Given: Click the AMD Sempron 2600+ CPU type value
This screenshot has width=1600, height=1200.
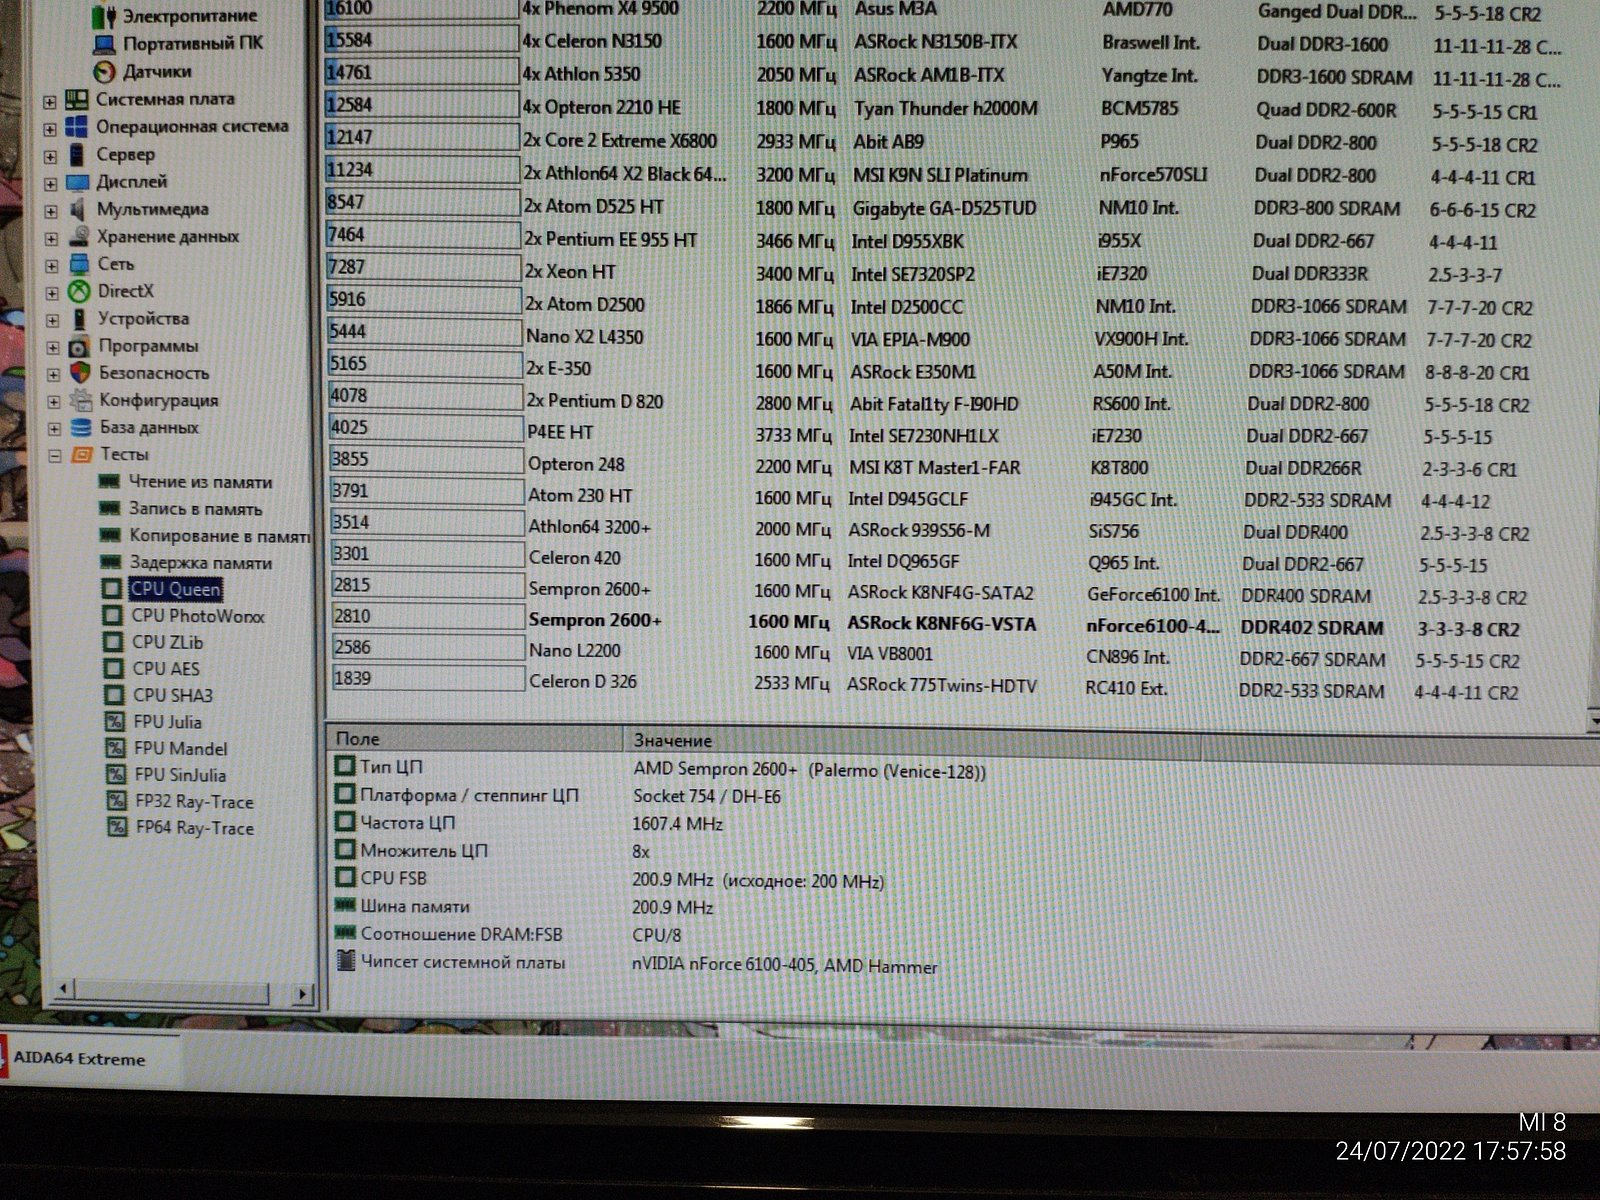Looking at the screenshot, I should 809,770.
